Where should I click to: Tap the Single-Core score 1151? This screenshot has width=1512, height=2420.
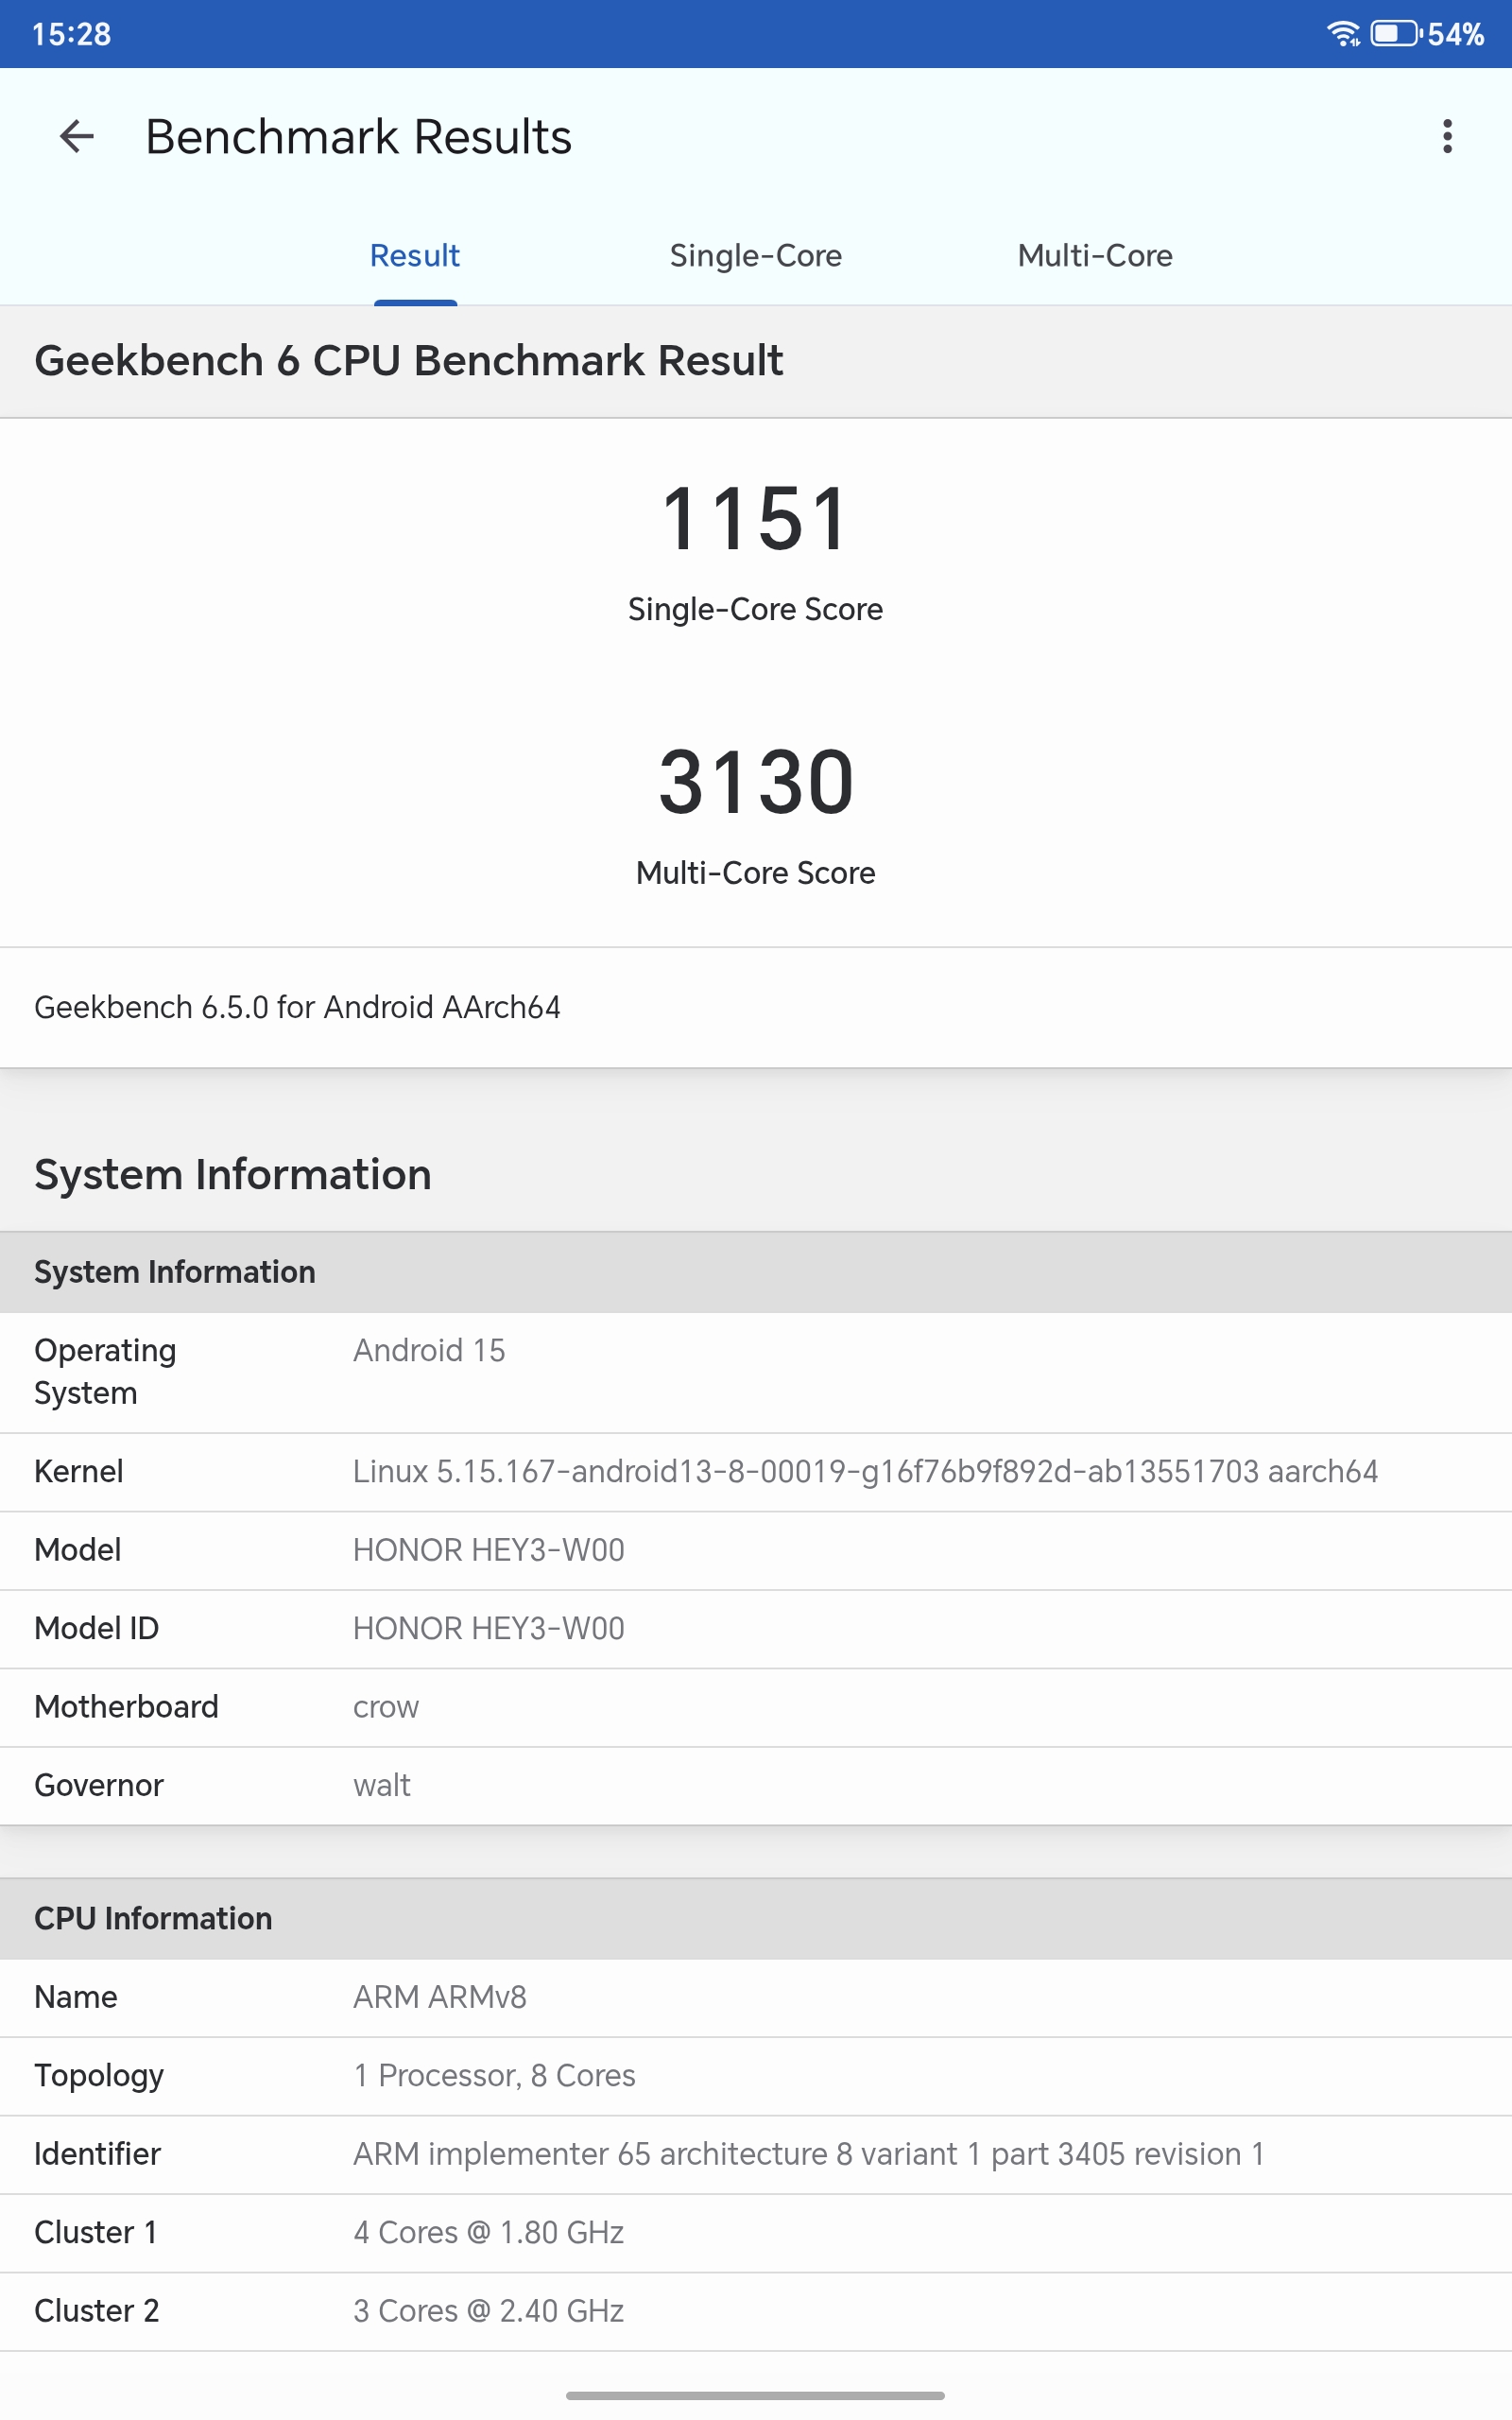[755, 520]
